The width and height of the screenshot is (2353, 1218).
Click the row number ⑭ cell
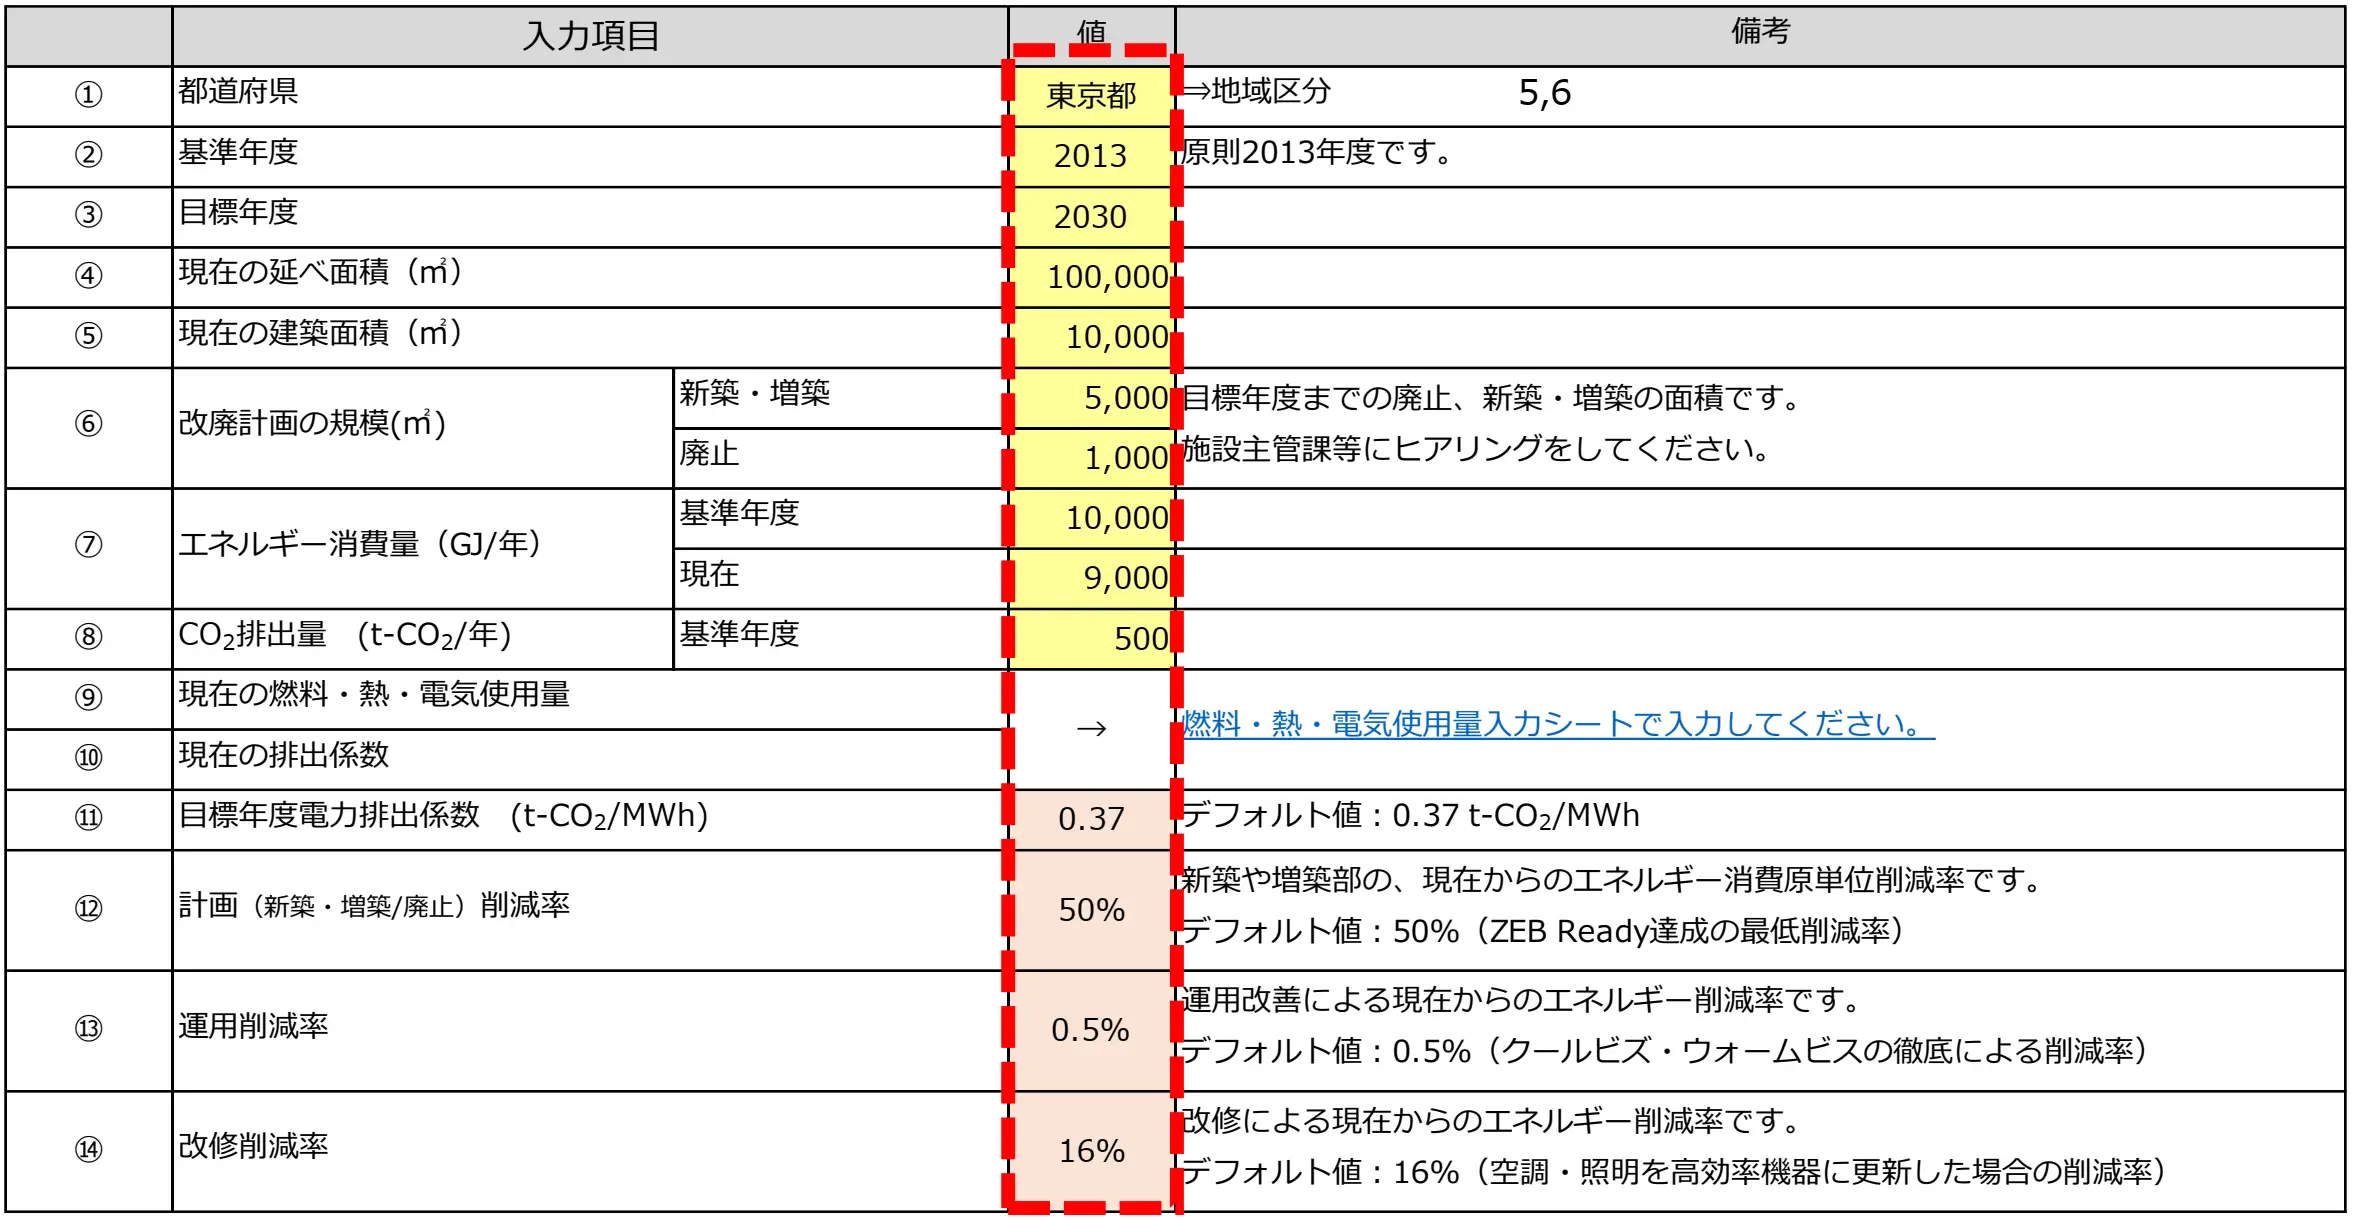point(88,1150)
